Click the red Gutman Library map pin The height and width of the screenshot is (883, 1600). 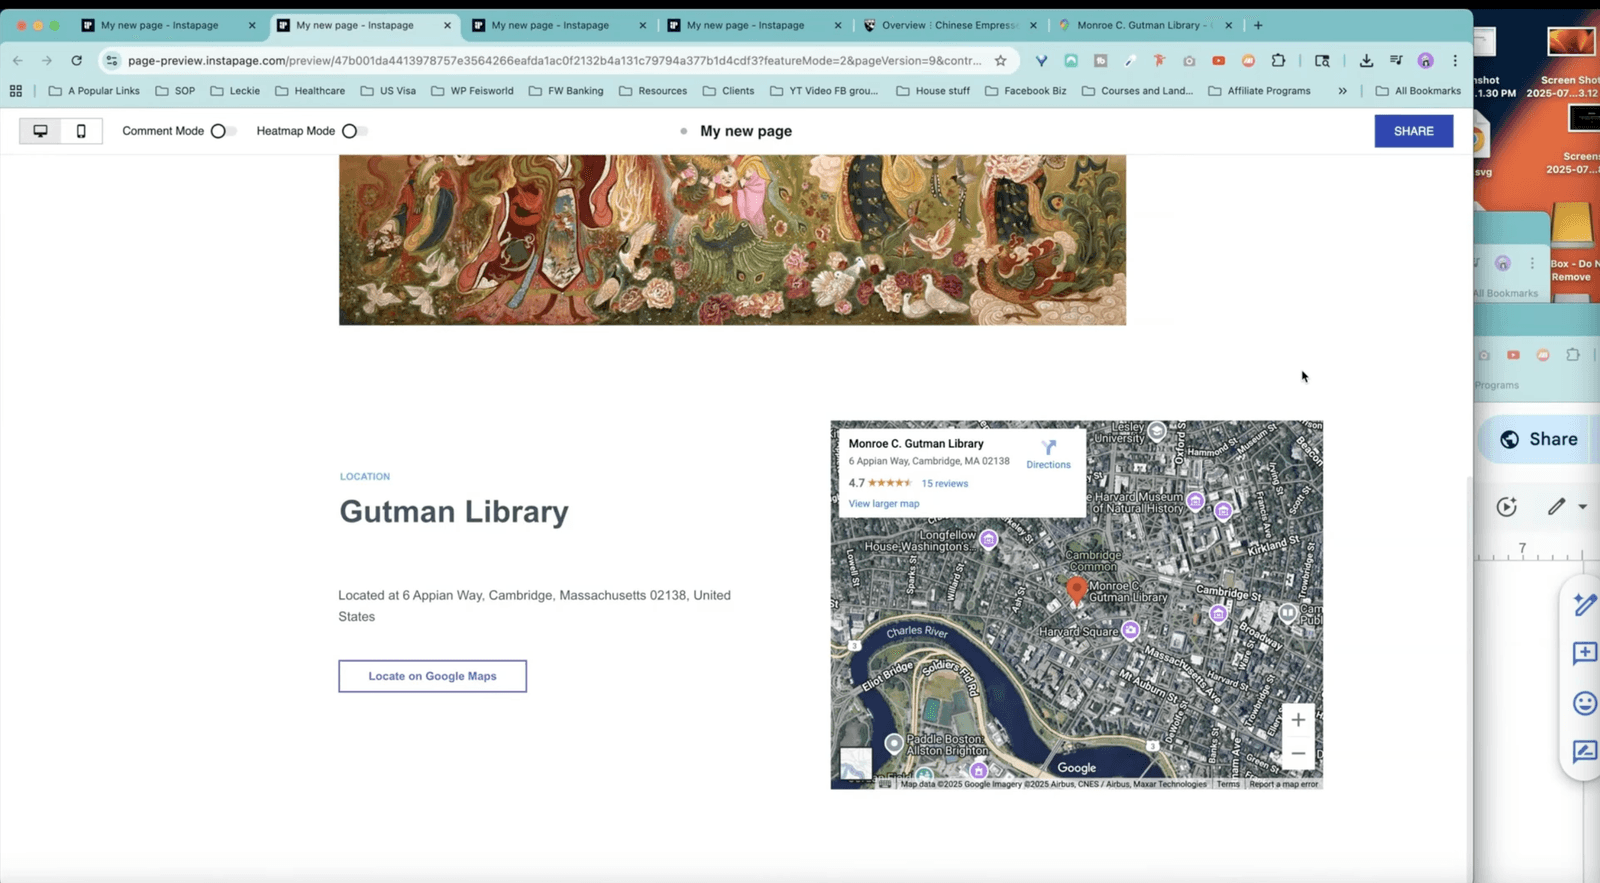point(1076,590)
